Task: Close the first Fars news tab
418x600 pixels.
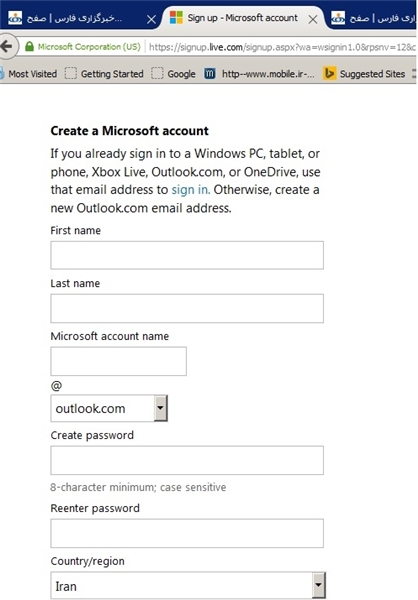Action: tap(152, 19)
